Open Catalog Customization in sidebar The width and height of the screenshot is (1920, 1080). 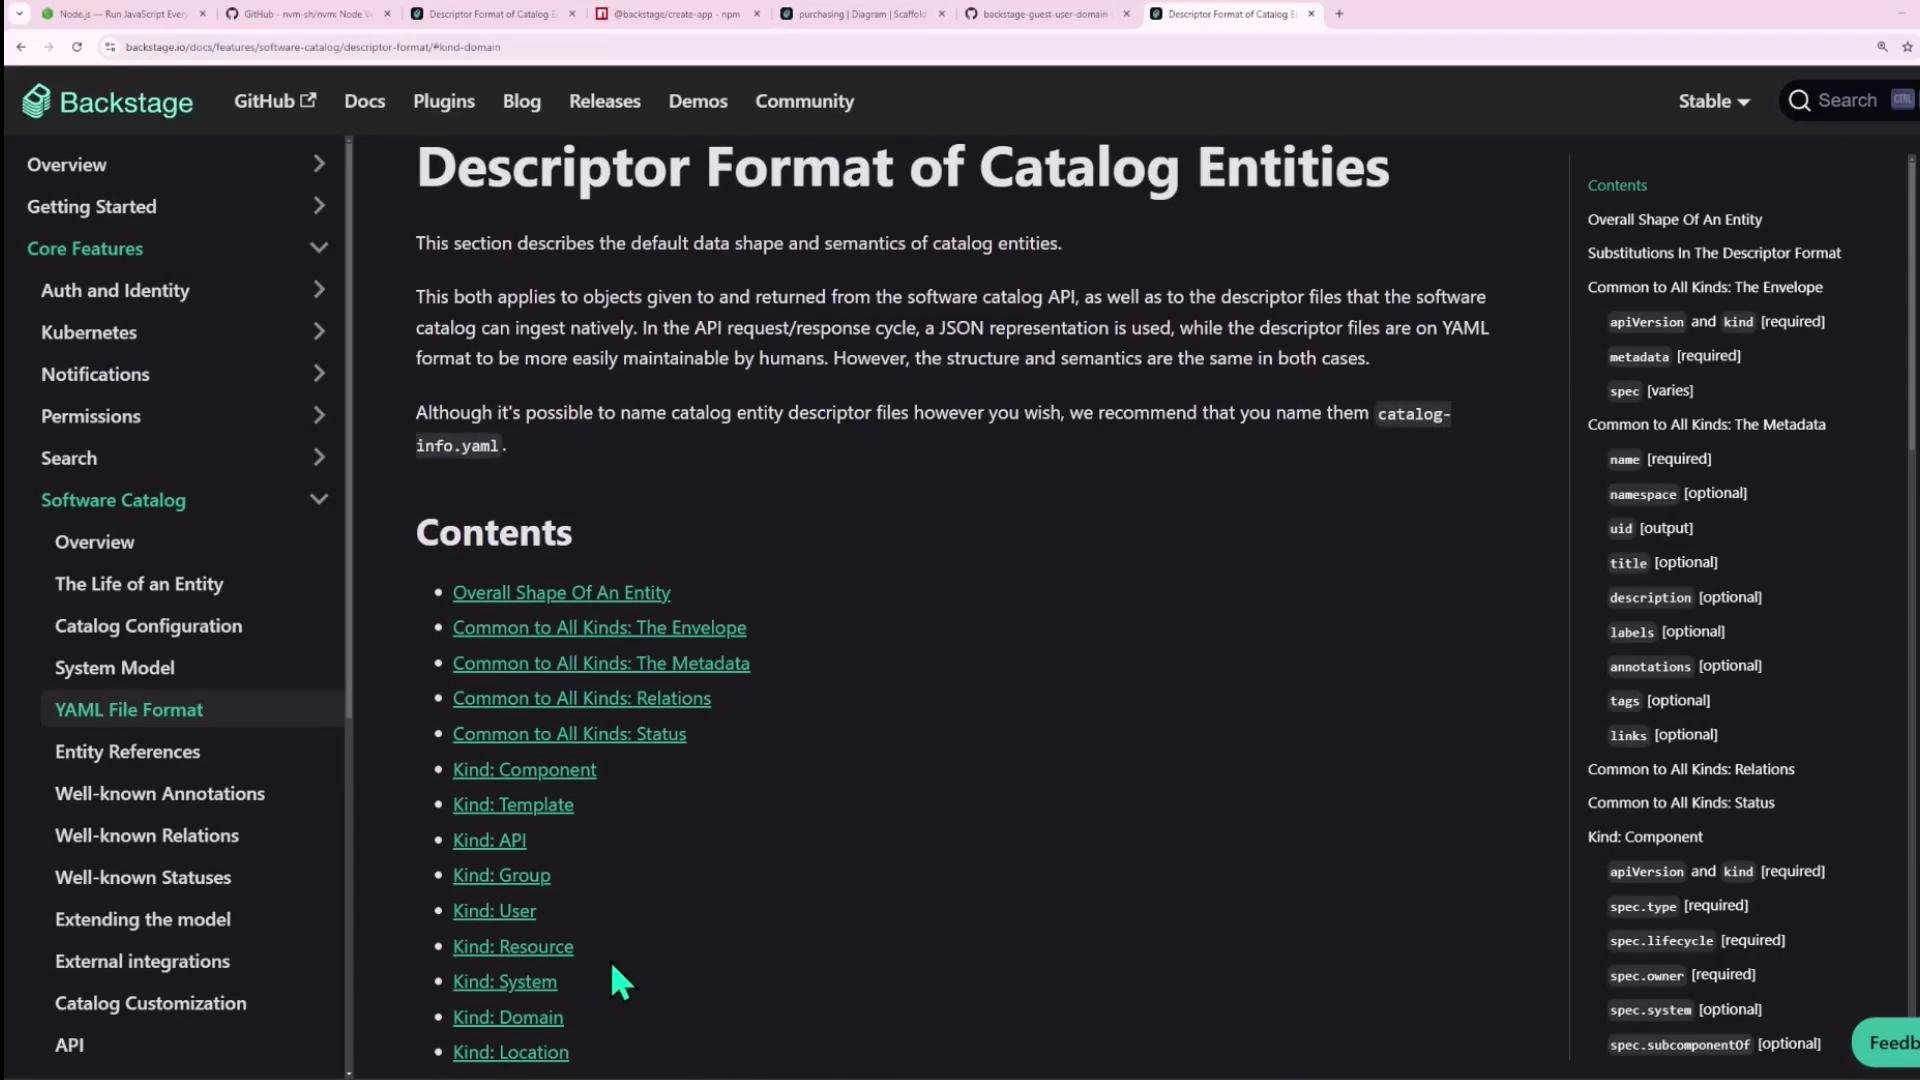[150, 1004]
